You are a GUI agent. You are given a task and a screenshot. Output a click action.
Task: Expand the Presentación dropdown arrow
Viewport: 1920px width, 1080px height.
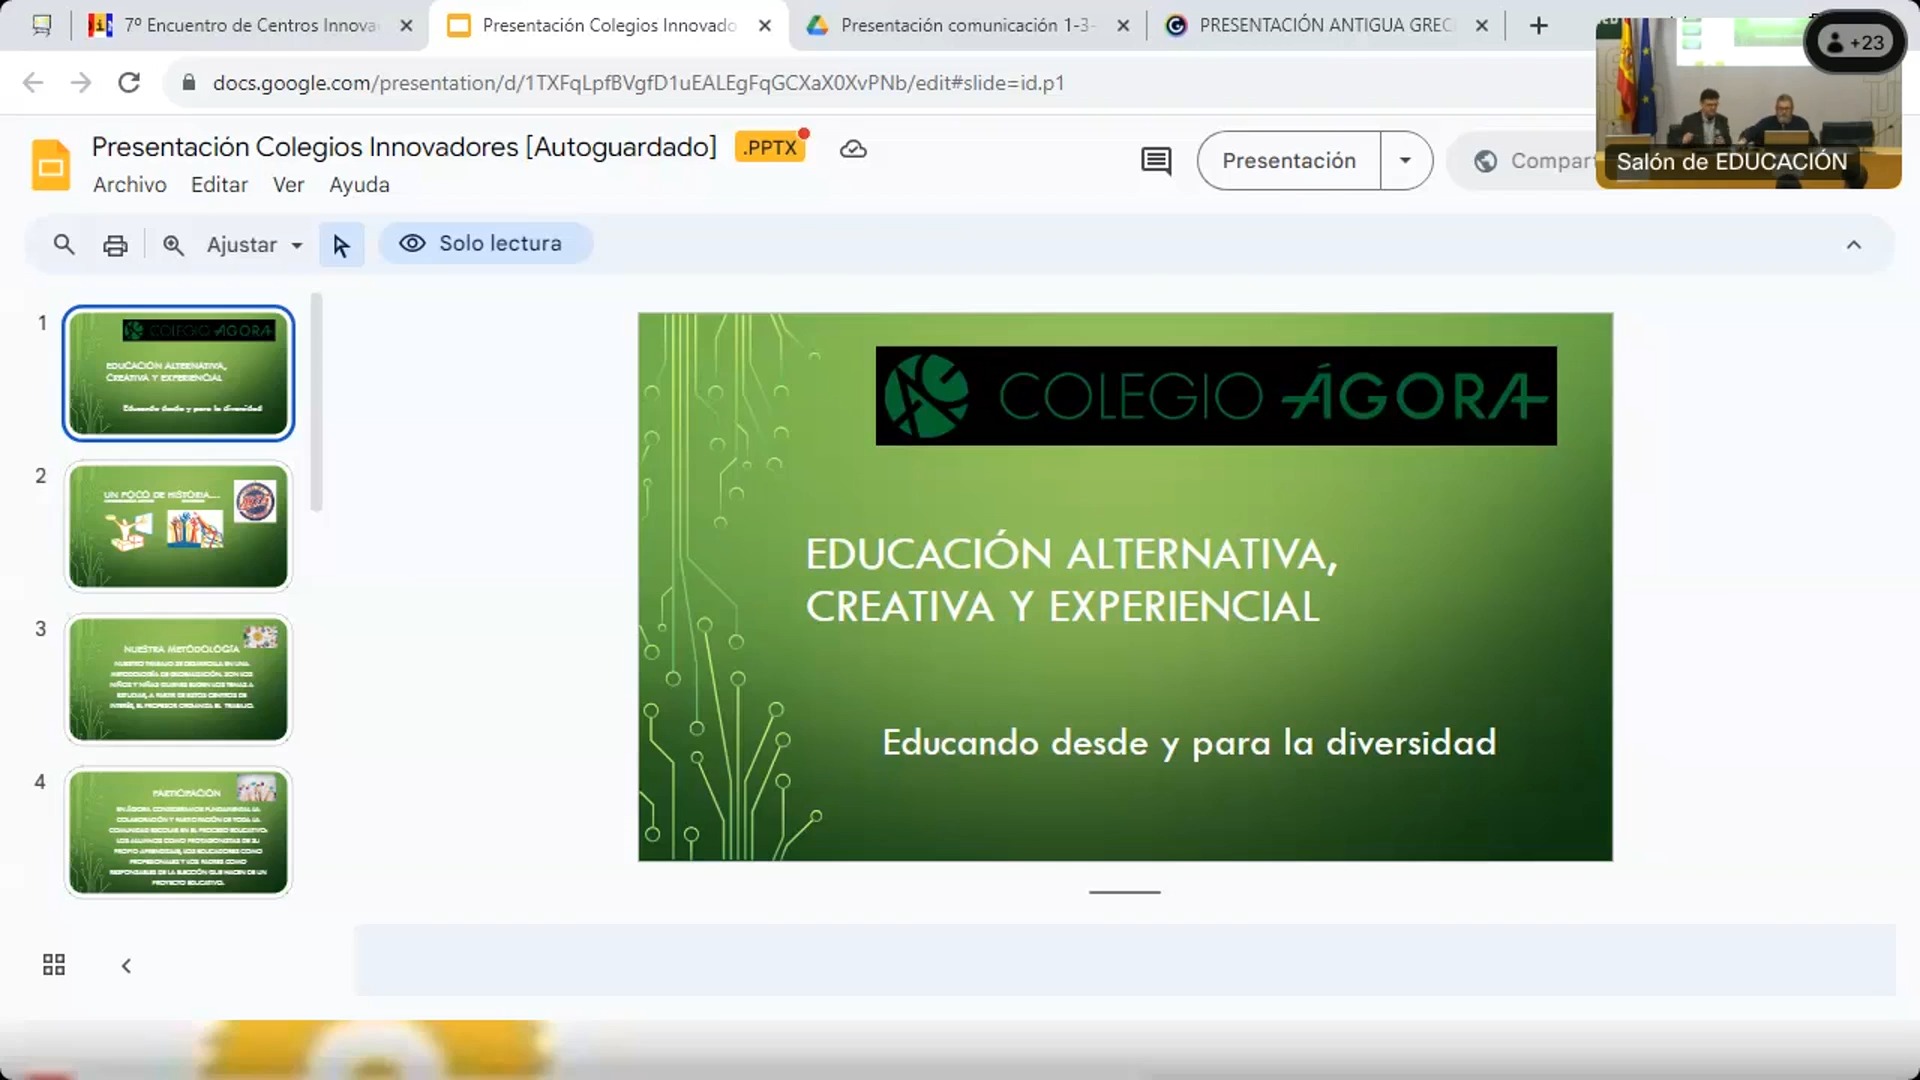[x=1405, y=161]
